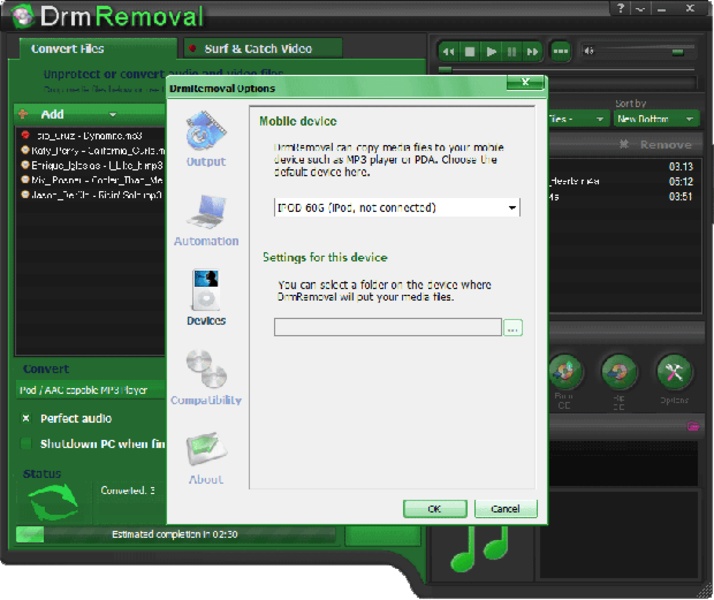Click the device folder path field
This screenshot has height=600, width=714.
point(387,327)
